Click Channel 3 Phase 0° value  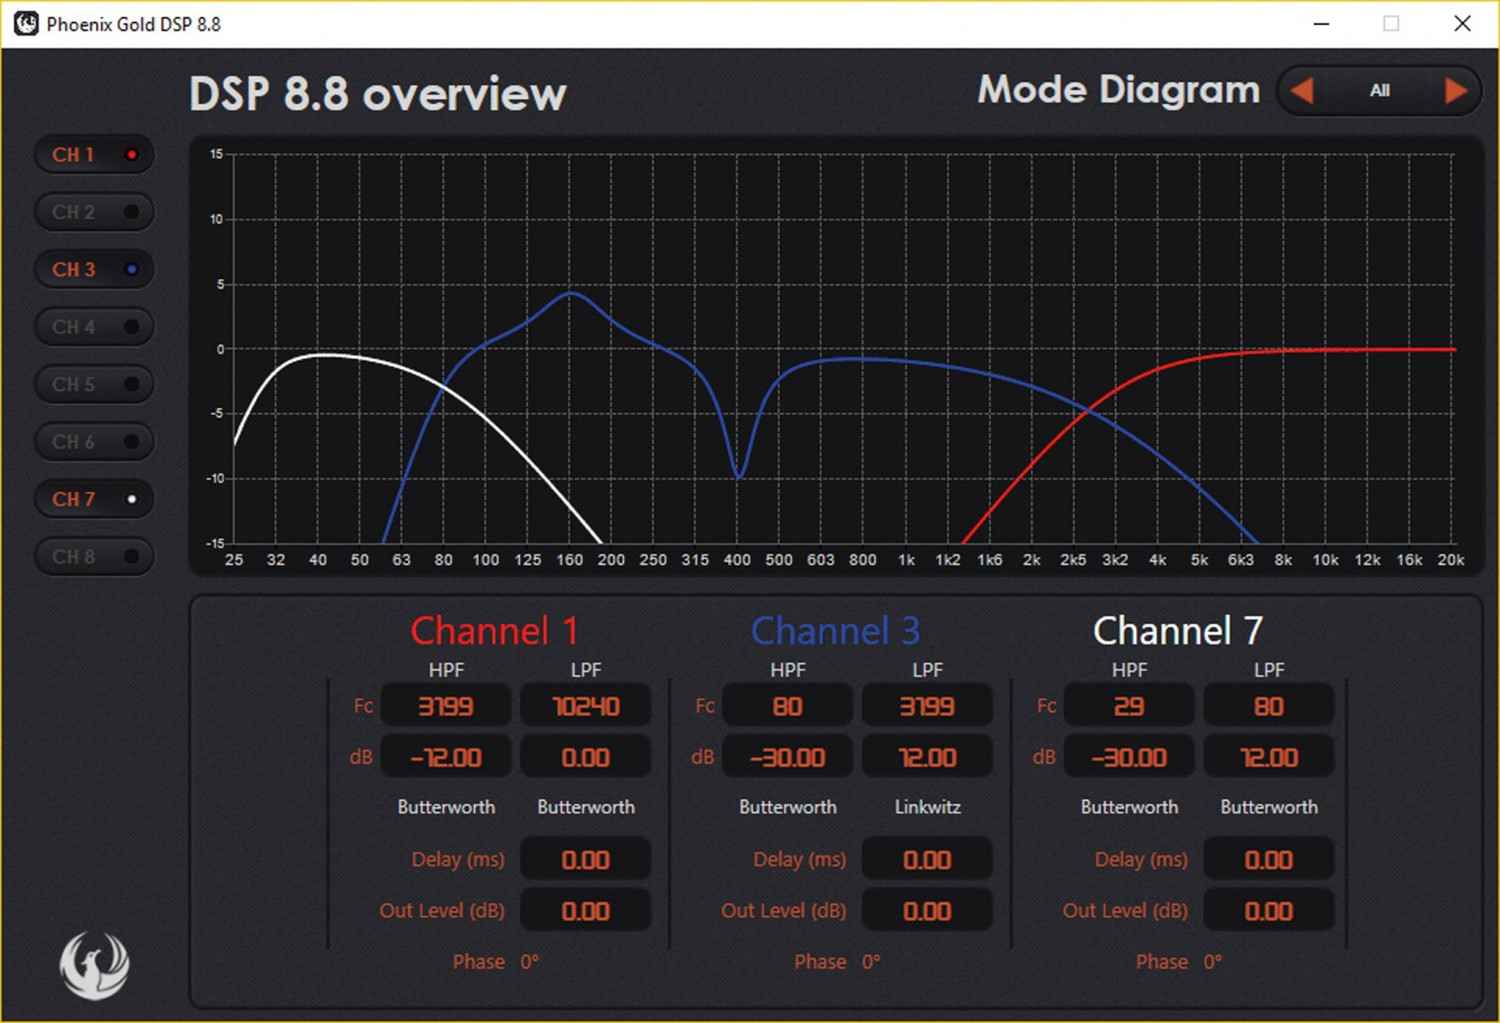pos(871,962)
